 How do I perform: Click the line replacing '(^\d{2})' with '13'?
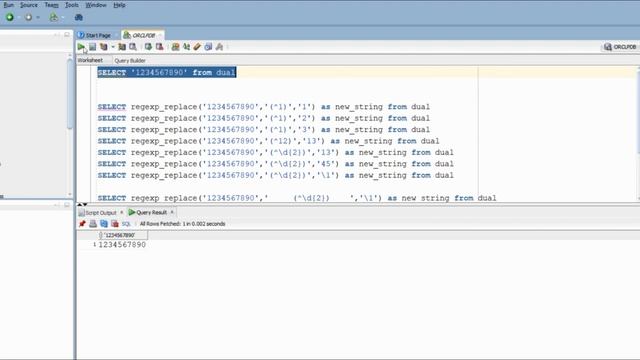(x=276, y=153)
